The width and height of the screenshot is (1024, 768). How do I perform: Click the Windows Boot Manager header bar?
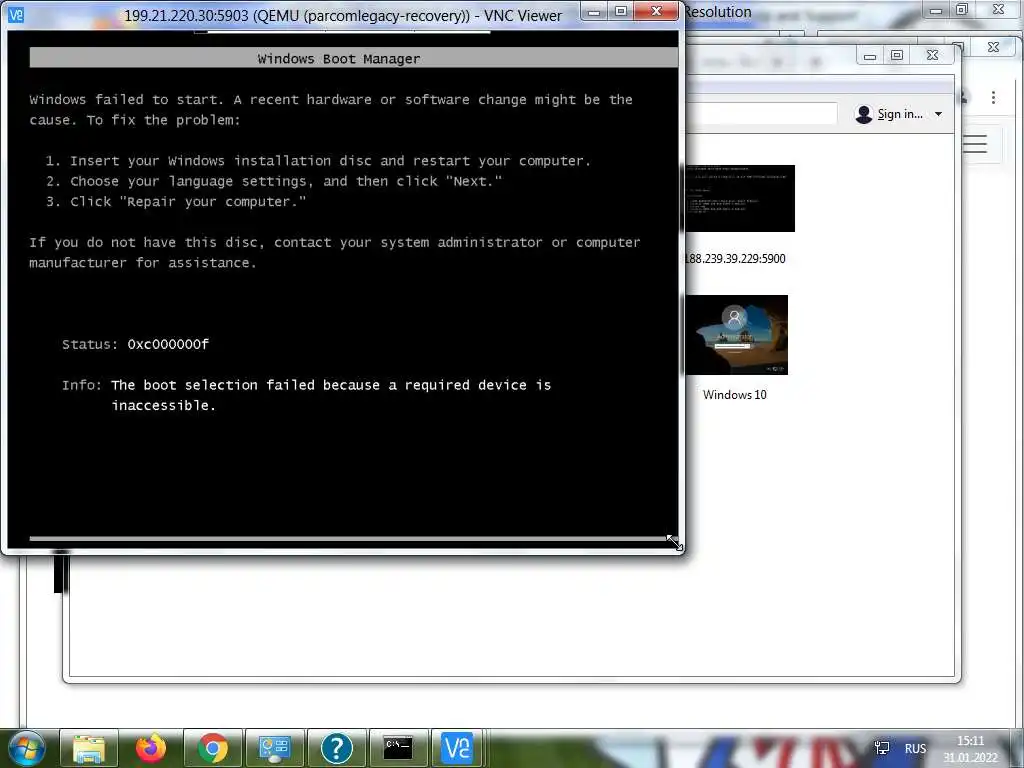[x=353, y=58]
